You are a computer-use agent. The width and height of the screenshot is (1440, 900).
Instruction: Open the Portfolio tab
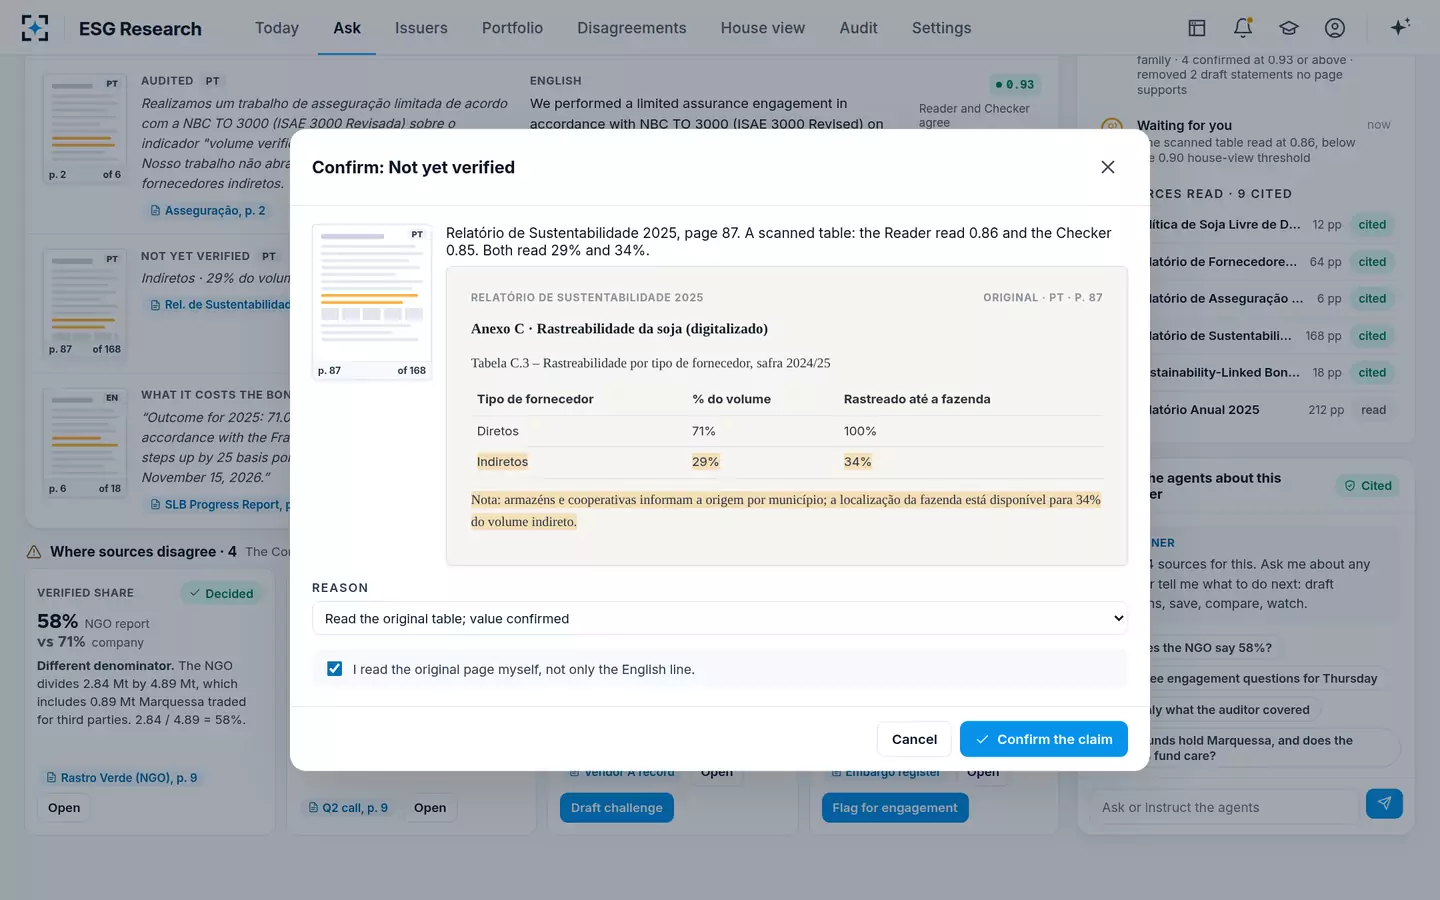tap(512, 28)
